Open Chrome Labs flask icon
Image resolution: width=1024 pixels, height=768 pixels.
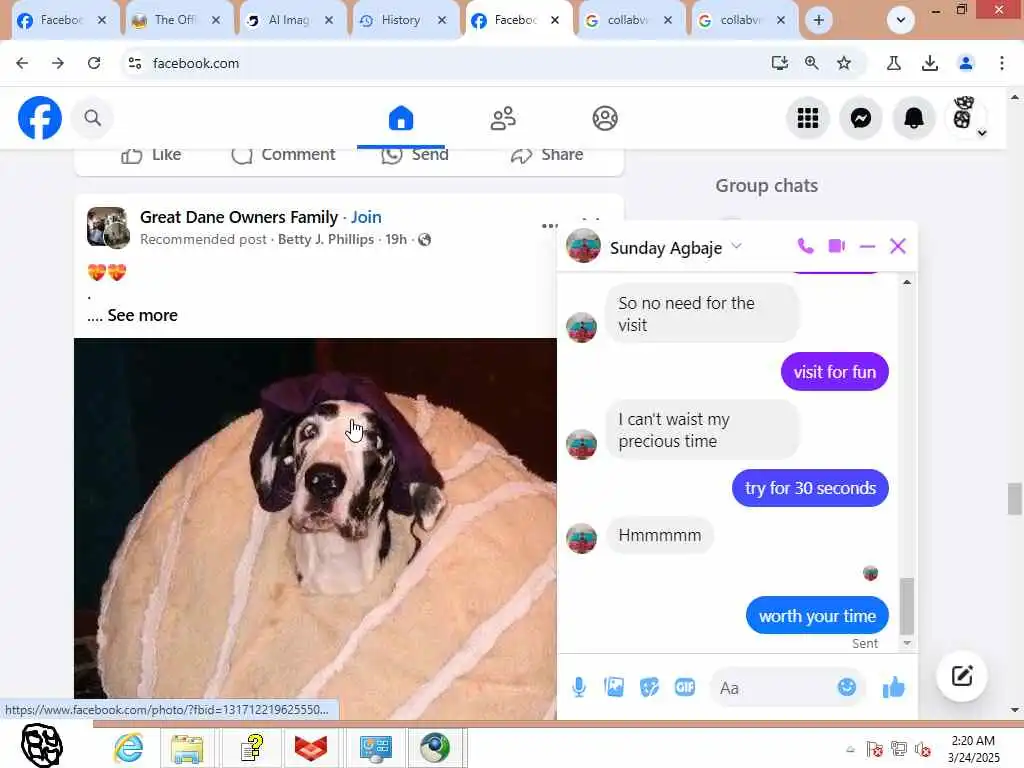894,63
